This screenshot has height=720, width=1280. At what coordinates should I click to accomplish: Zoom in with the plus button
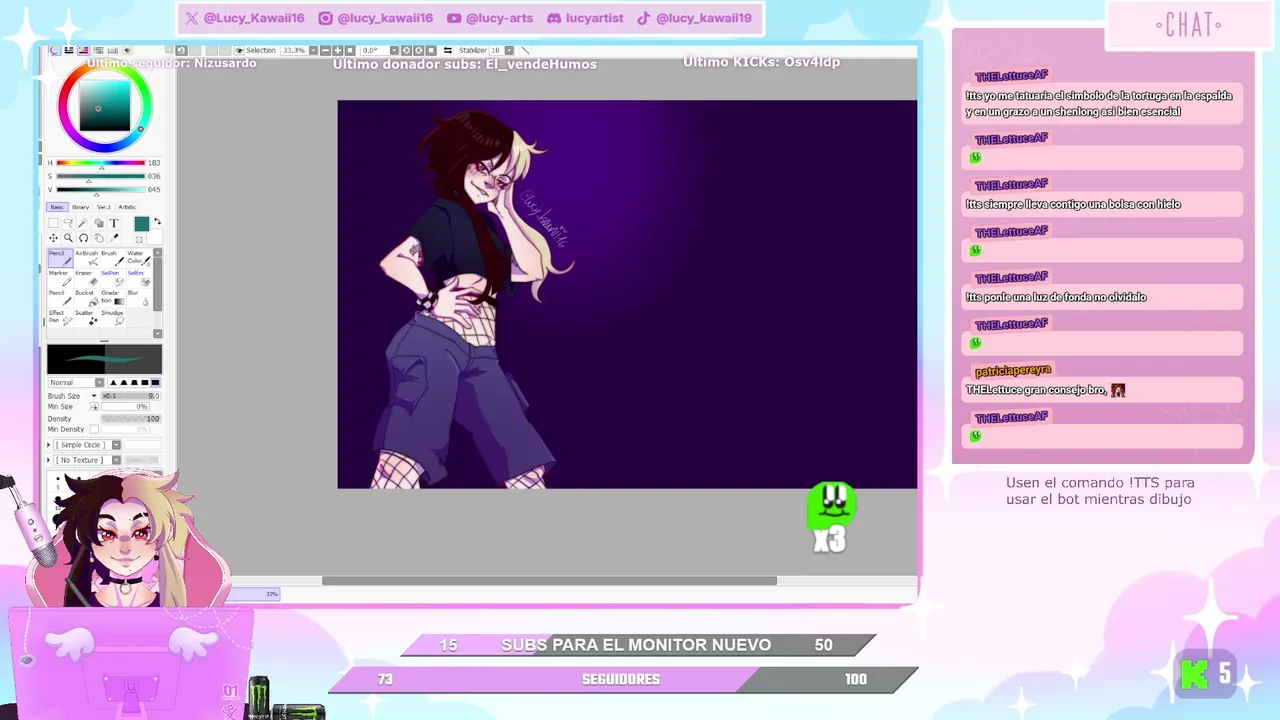[x=338, y=50]
